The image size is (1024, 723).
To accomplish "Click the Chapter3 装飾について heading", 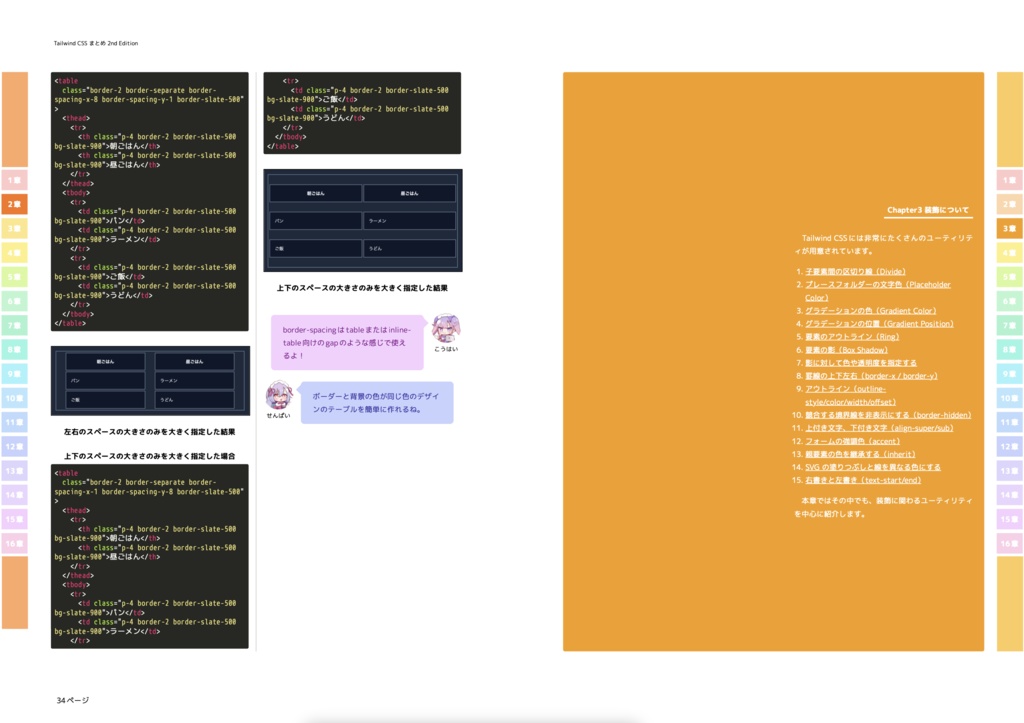I will tap(929, 211).
